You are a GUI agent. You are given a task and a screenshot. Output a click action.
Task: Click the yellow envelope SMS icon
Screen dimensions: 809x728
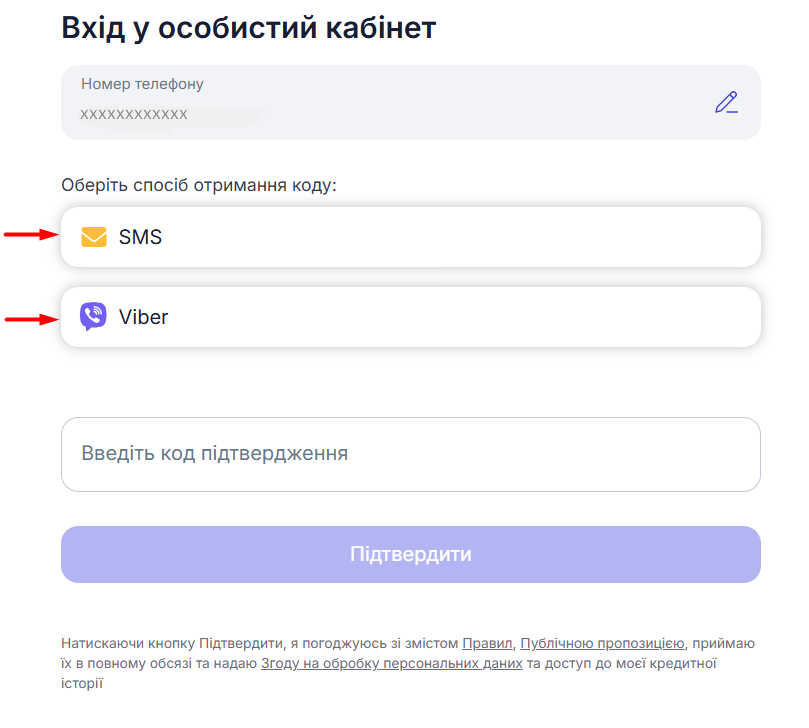tap(93, 237)
